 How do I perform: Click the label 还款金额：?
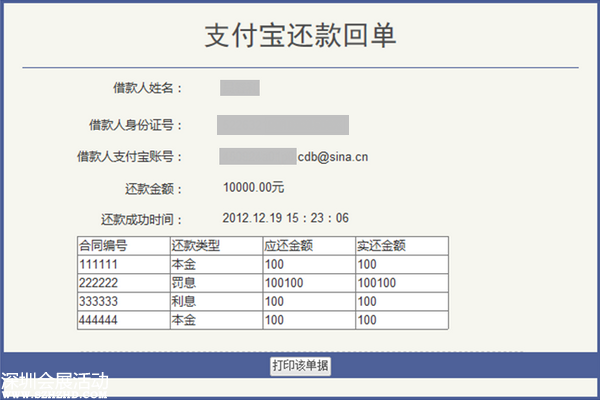pyautogui.click(x=154, y=189)
